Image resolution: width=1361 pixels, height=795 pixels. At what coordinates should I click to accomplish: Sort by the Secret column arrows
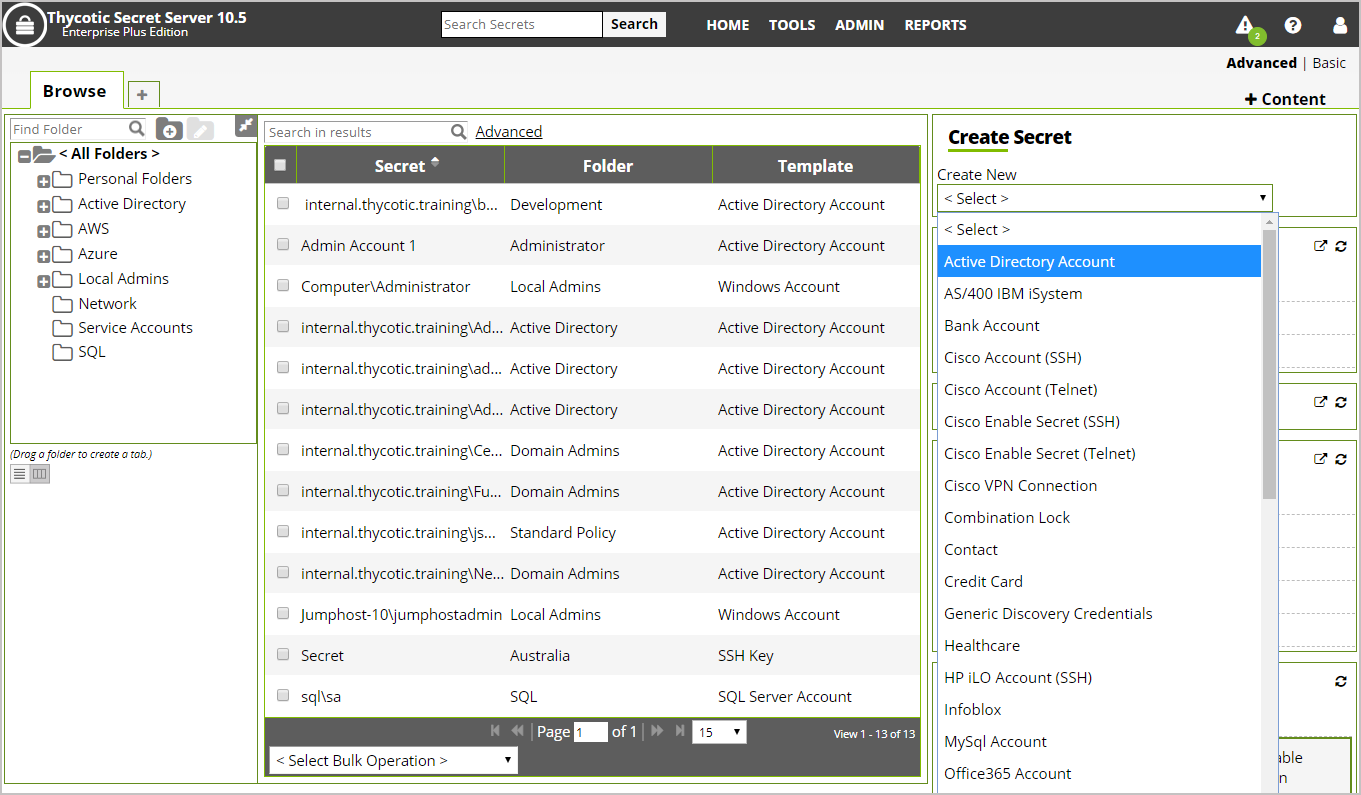coord(435,163)
